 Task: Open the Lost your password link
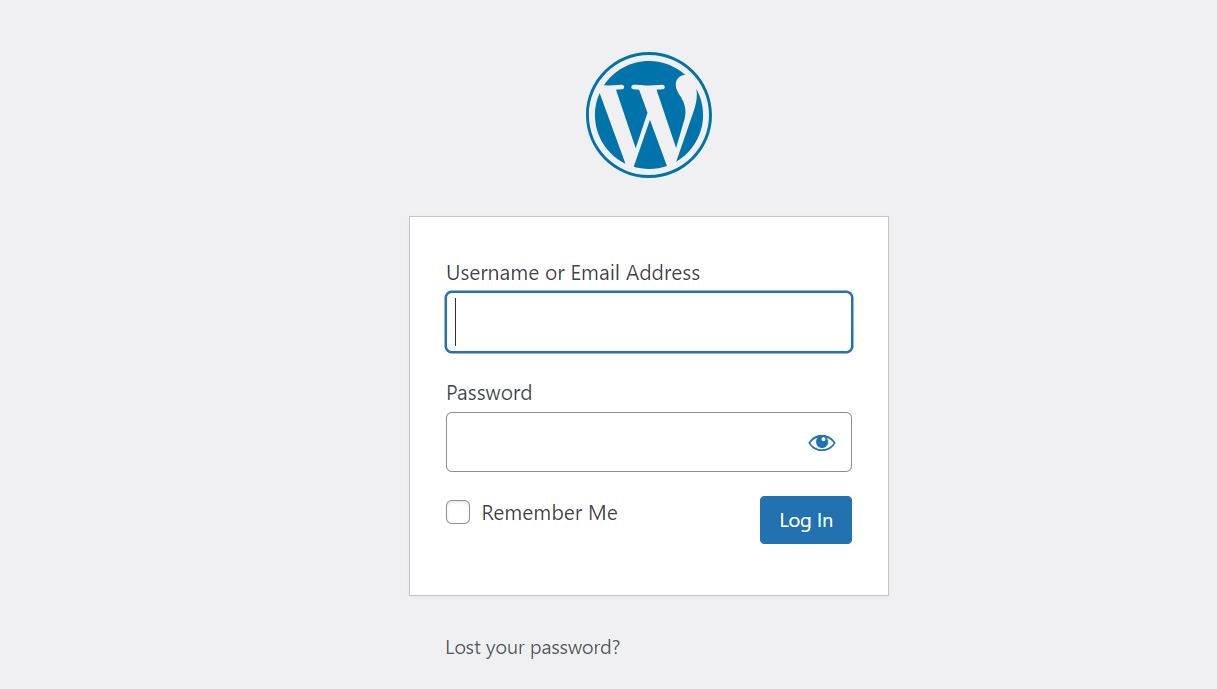[532, 647]
